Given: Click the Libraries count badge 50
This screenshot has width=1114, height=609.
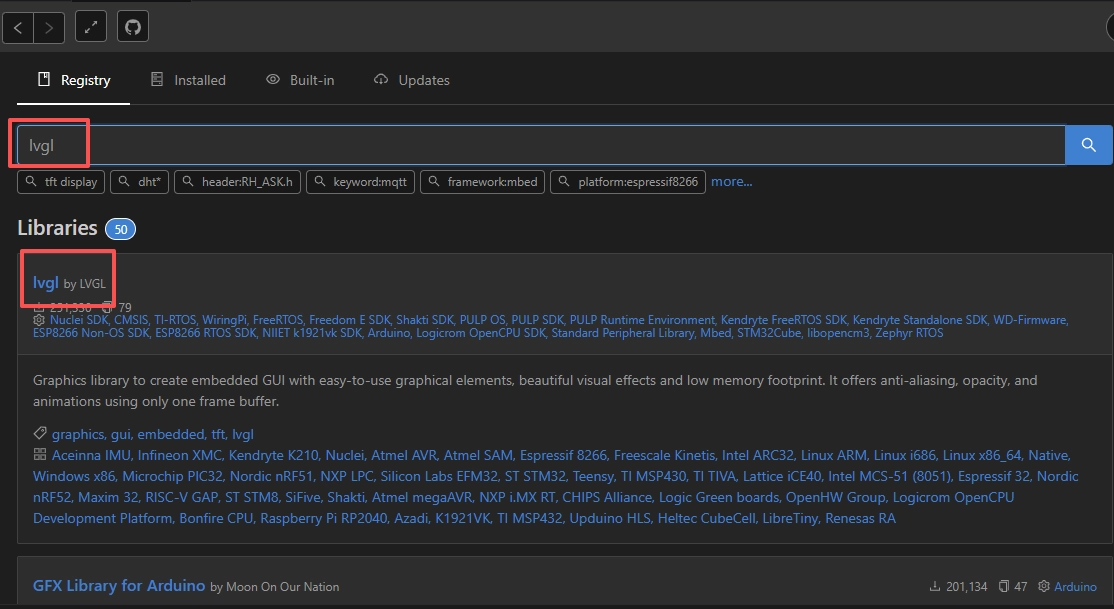Looking at the screenshot, I should coord(121,230).
